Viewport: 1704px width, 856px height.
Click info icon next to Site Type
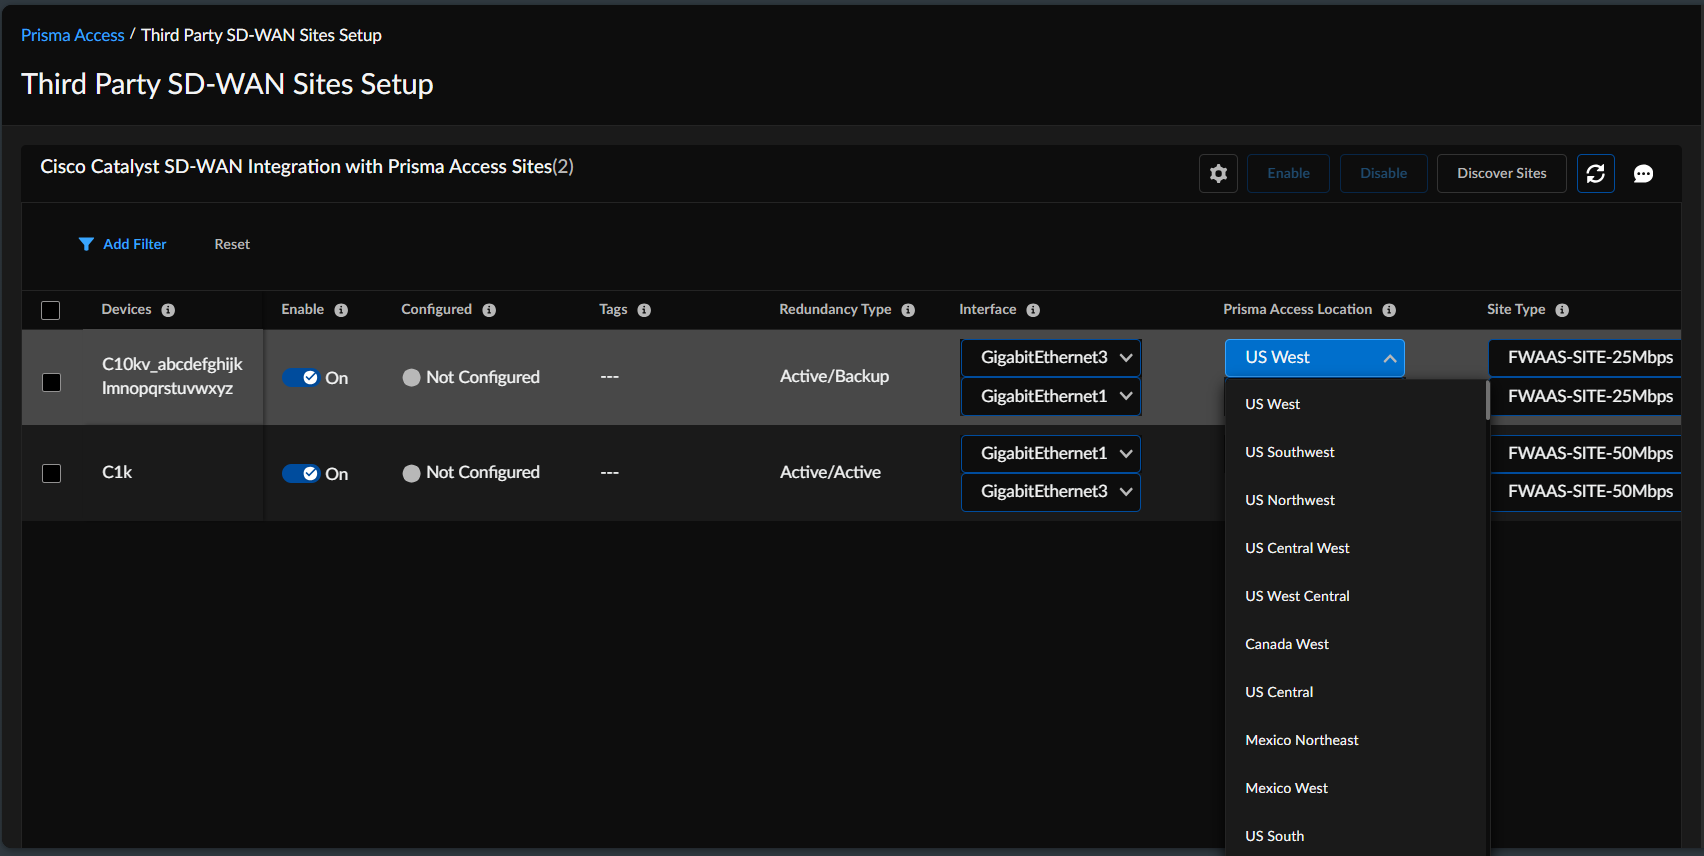tap(1562, 310)
